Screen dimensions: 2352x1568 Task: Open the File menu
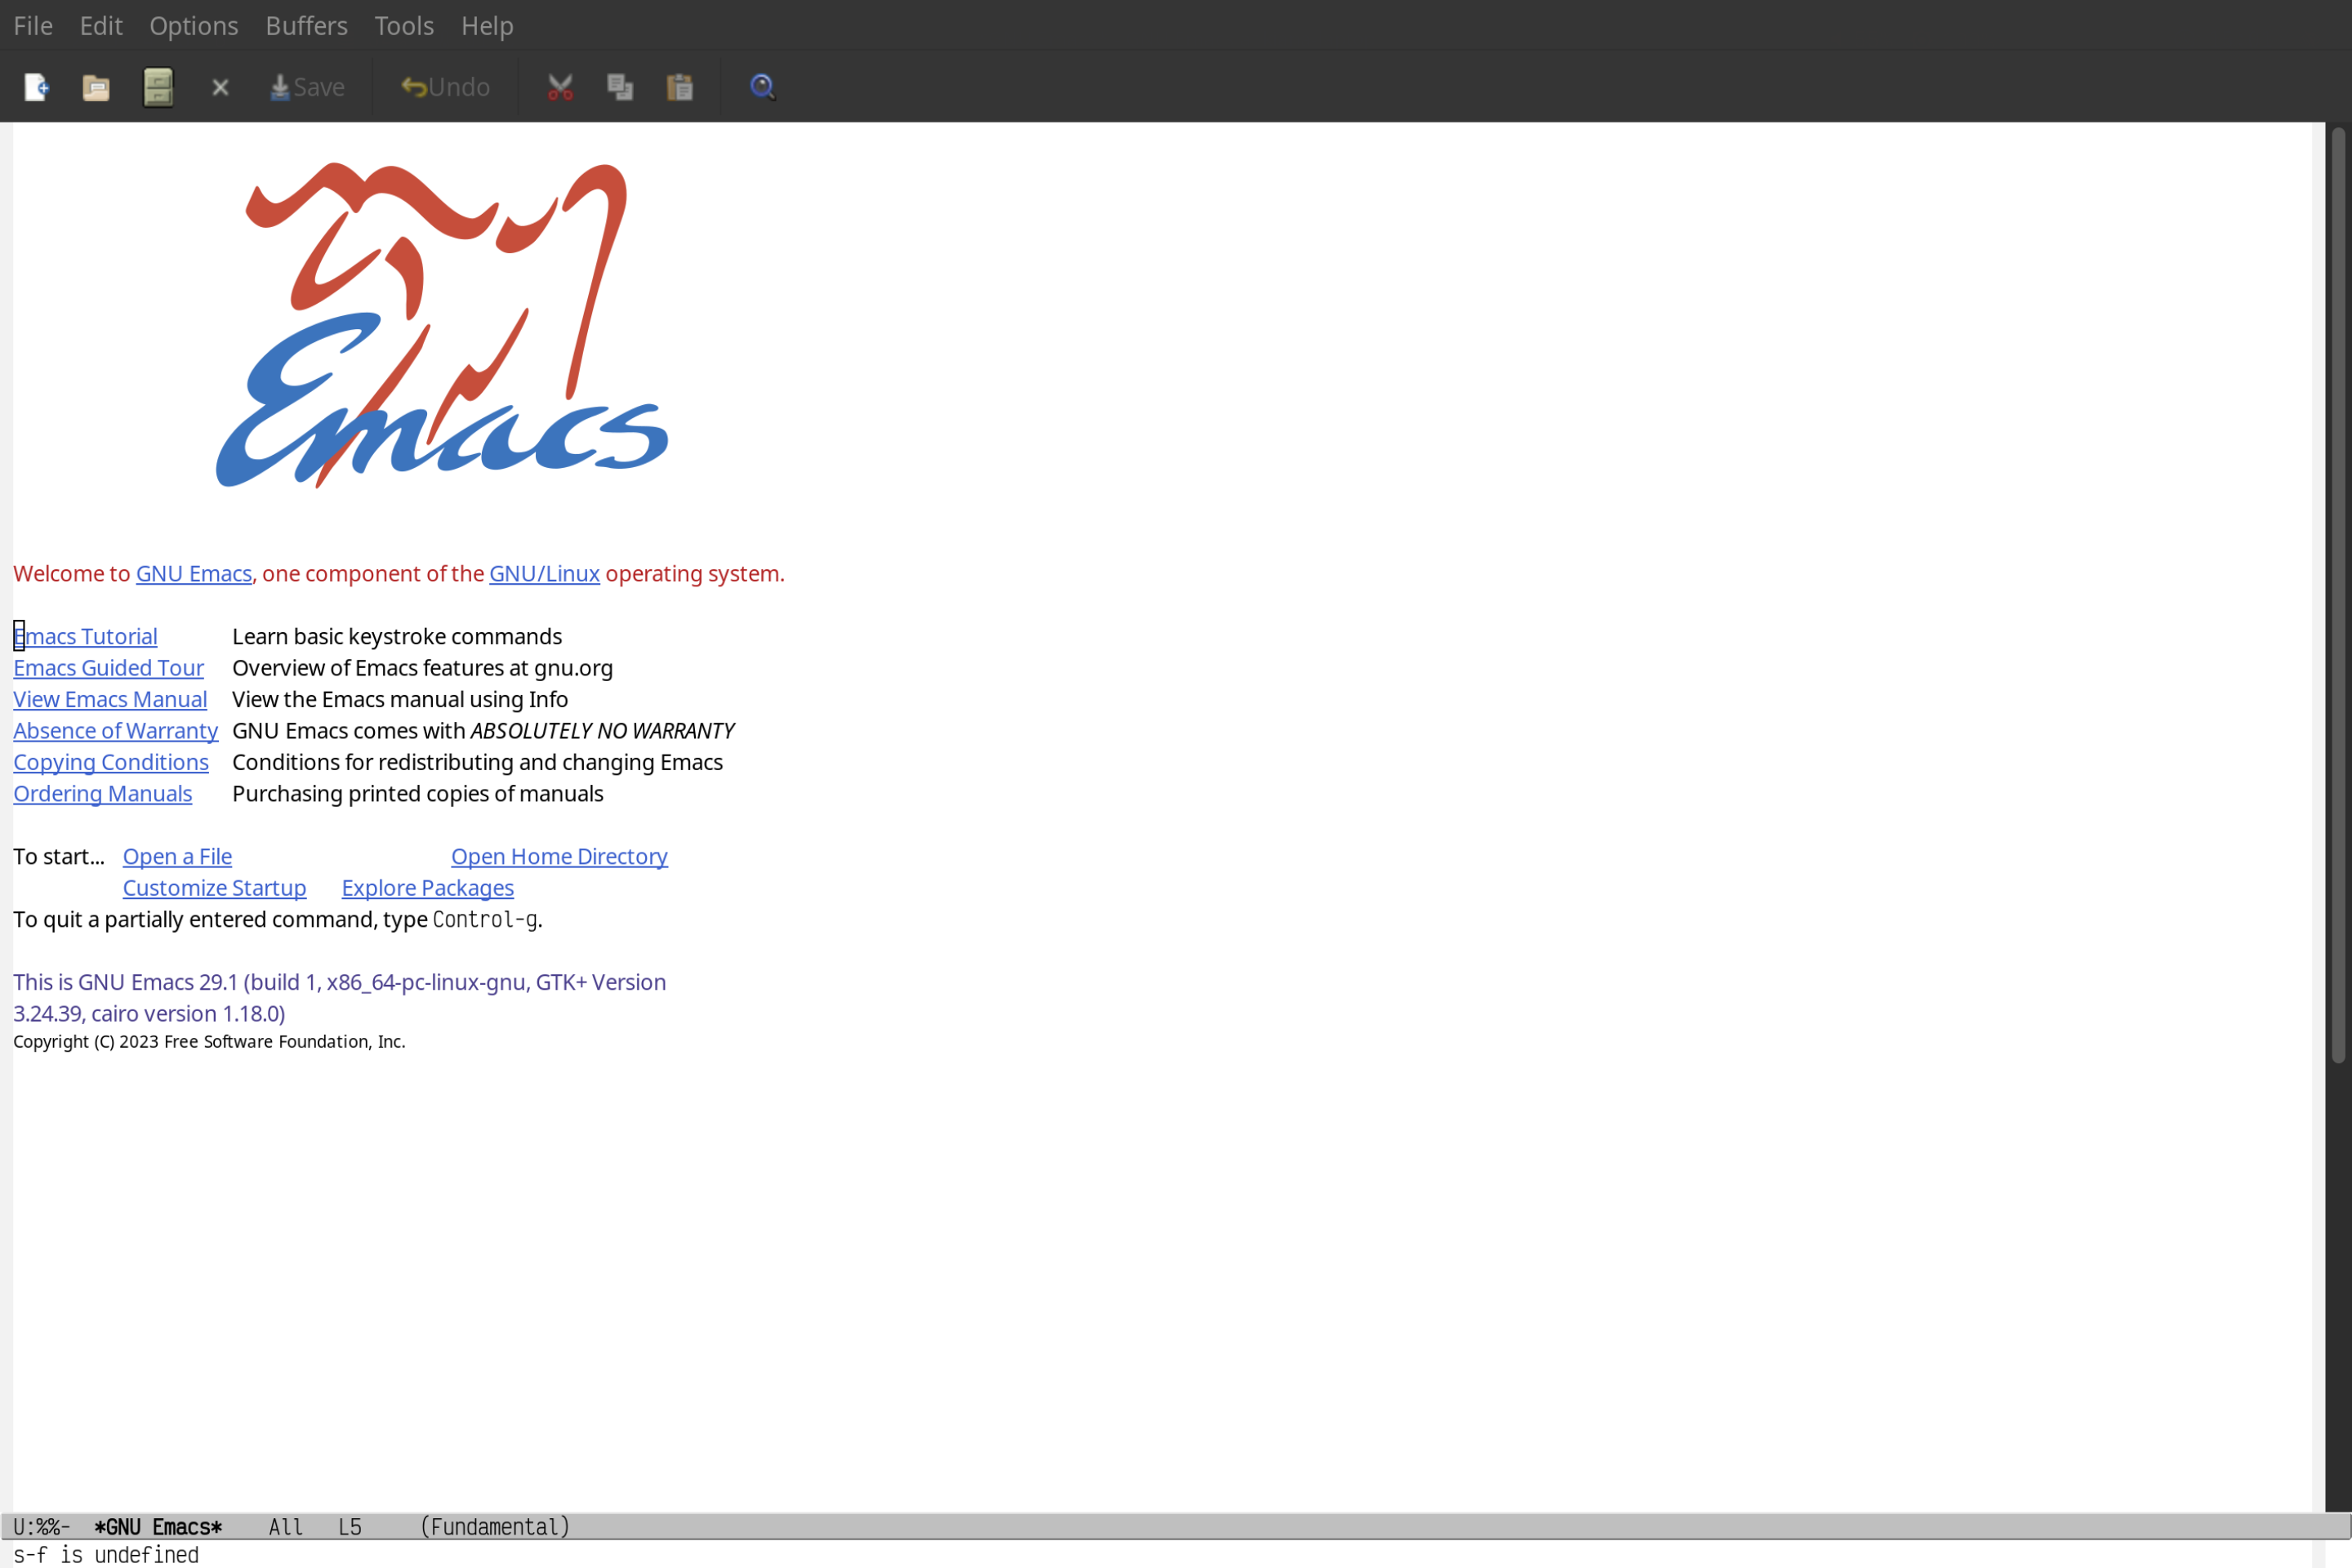click(x=32, y=24)
